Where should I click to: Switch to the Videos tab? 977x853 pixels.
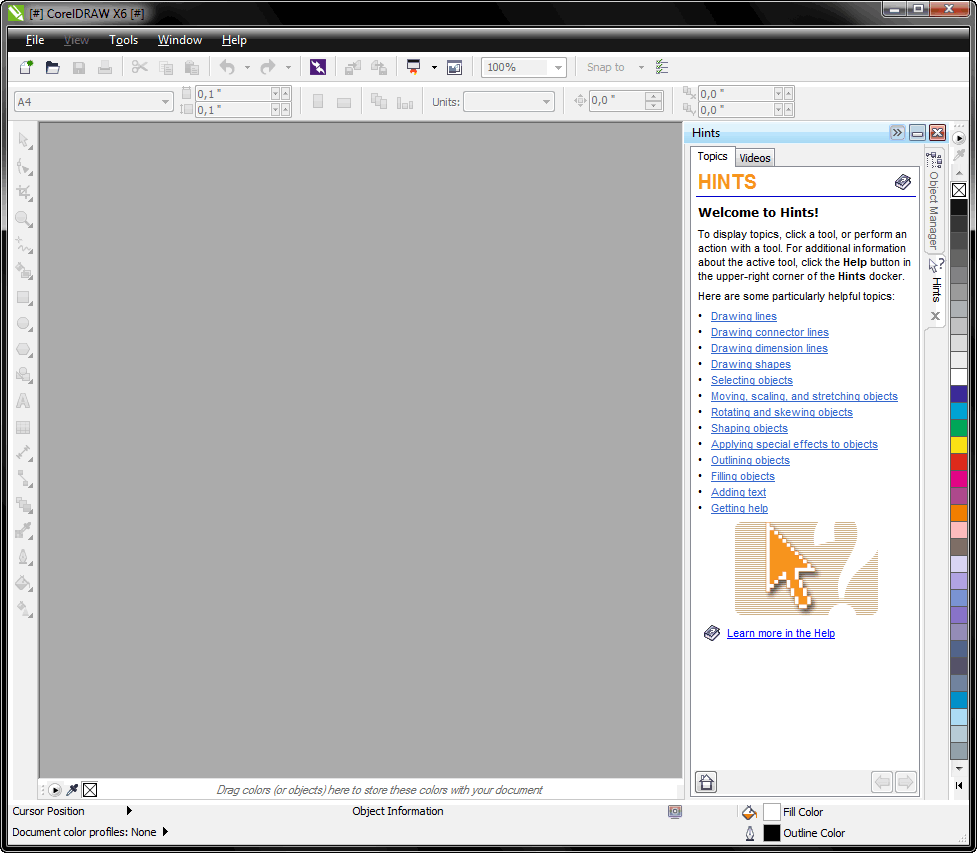click(x=755, y=158)
